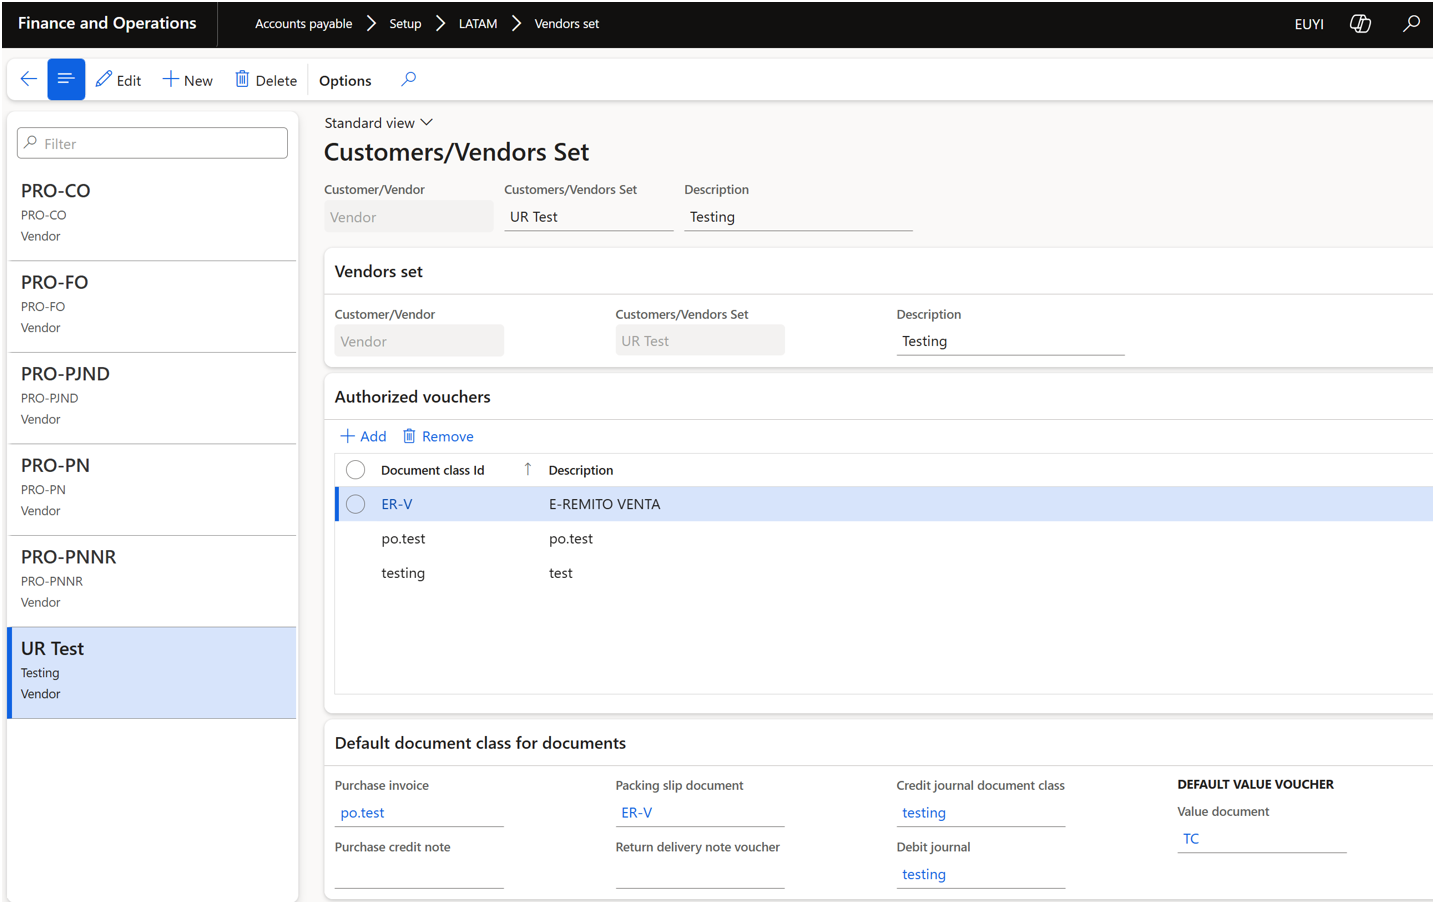Click the New plus icon
The height and width of the screenshot is (902, 1433).
(x=171, y=79)
